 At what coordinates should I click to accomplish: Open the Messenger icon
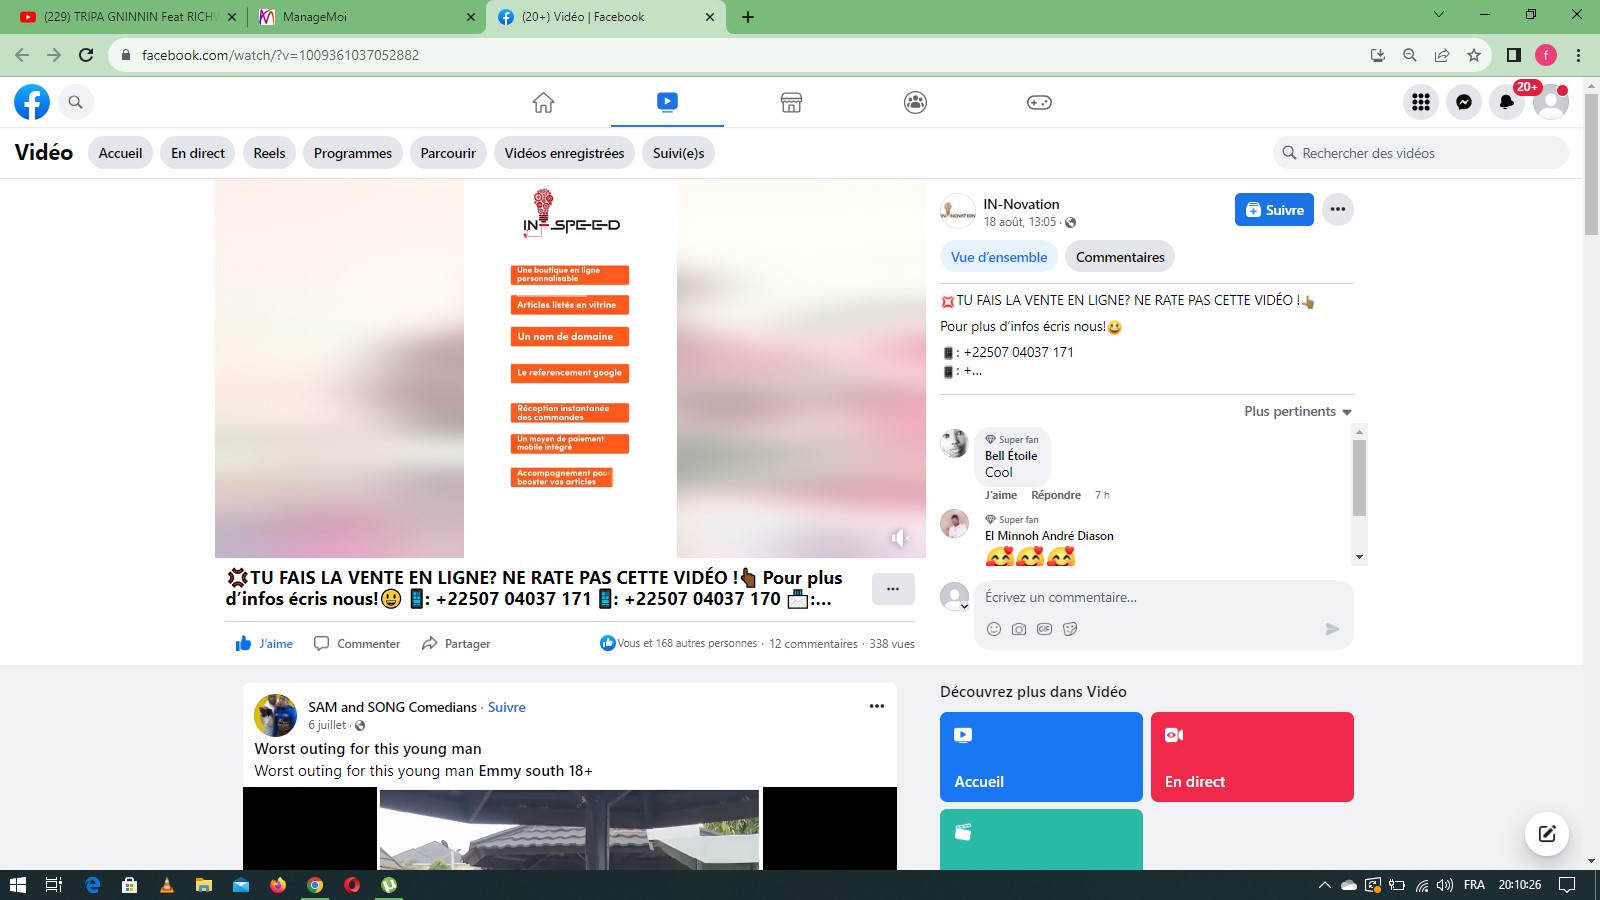pos(1464,102)
